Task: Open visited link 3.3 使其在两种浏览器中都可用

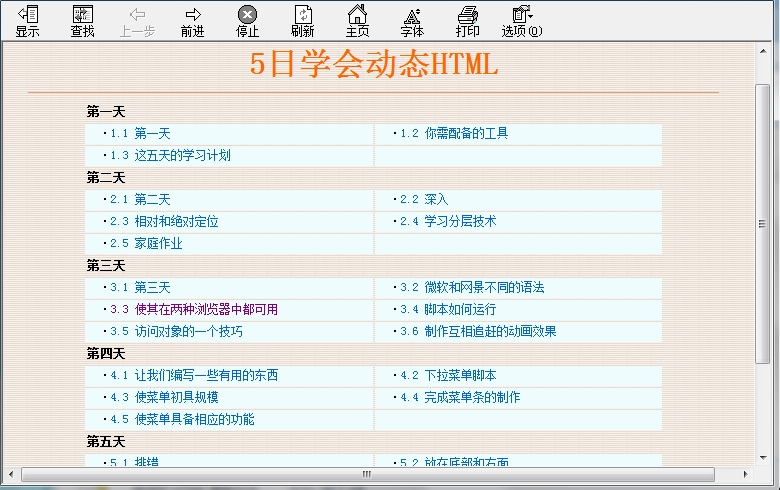Action: tap(194, 309)
